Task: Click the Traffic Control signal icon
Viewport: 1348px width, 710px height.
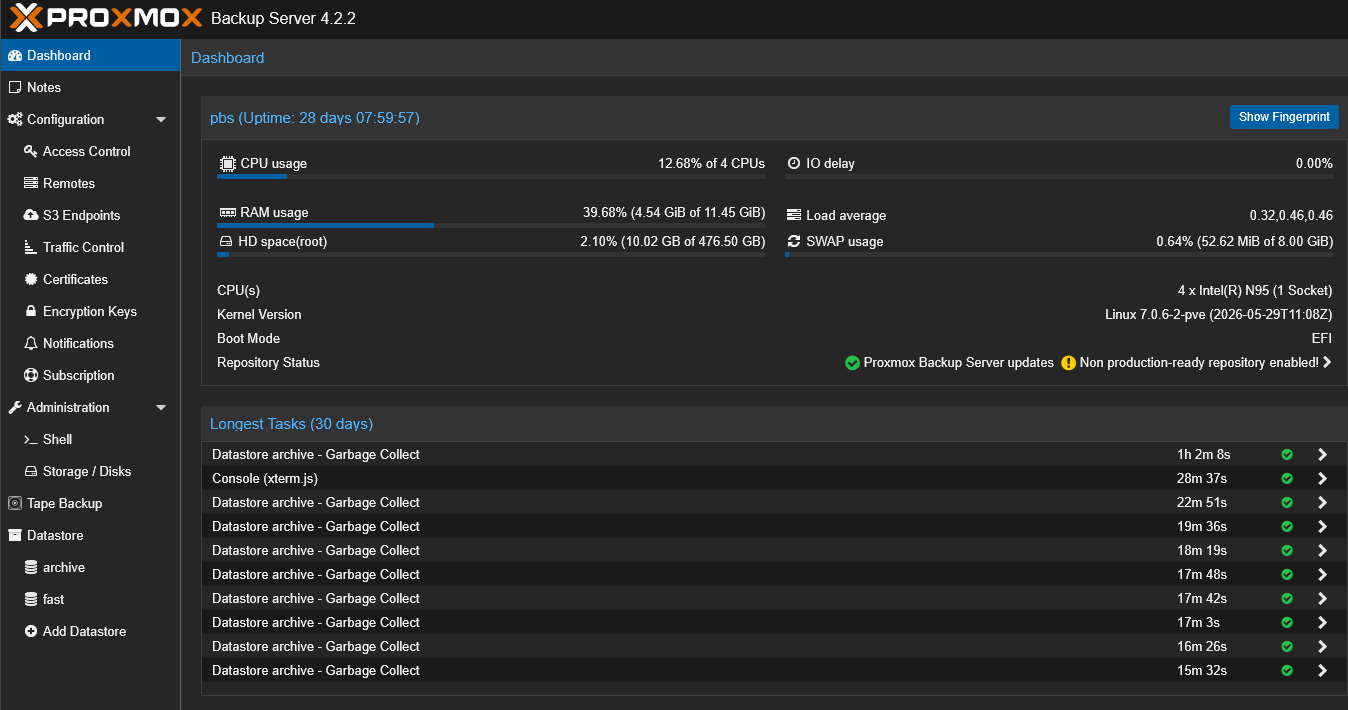Action: pyautogui.click(x=31, y=248)
